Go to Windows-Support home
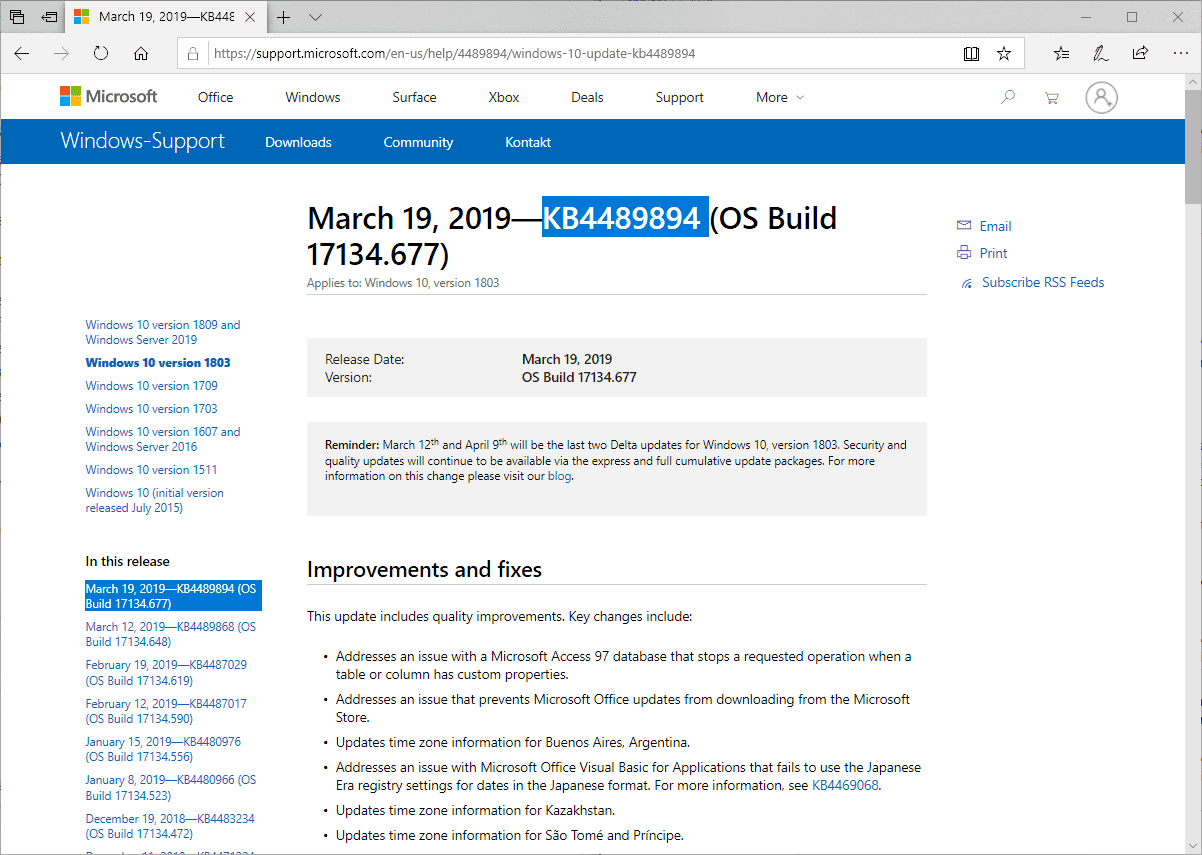Viewport: 1202px width, 855px height. point(143,141)
